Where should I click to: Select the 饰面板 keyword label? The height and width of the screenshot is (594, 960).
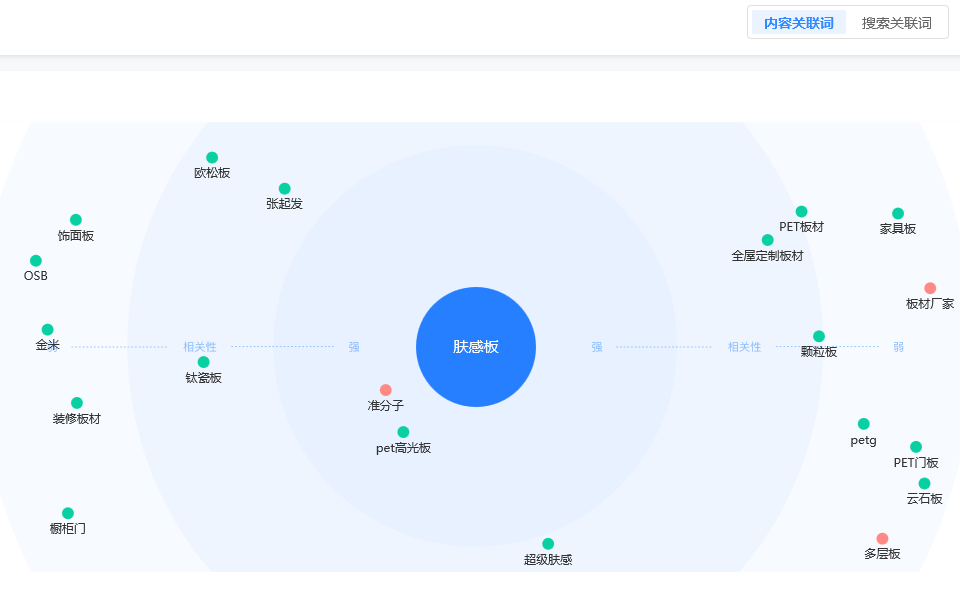(x=76, y=236)
